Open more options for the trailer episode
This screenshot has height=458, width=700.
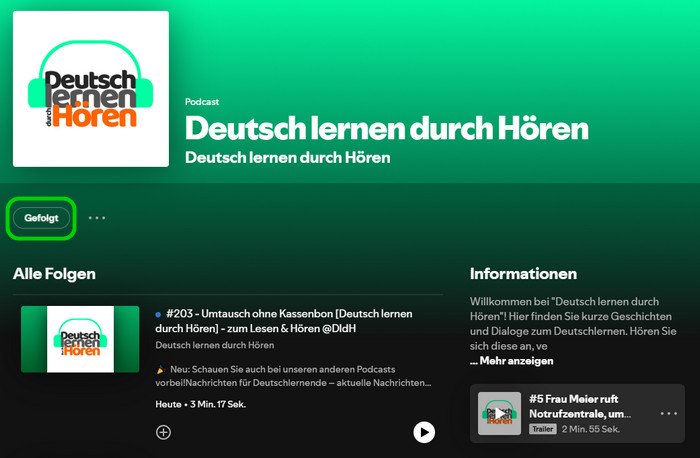point(669,413)
